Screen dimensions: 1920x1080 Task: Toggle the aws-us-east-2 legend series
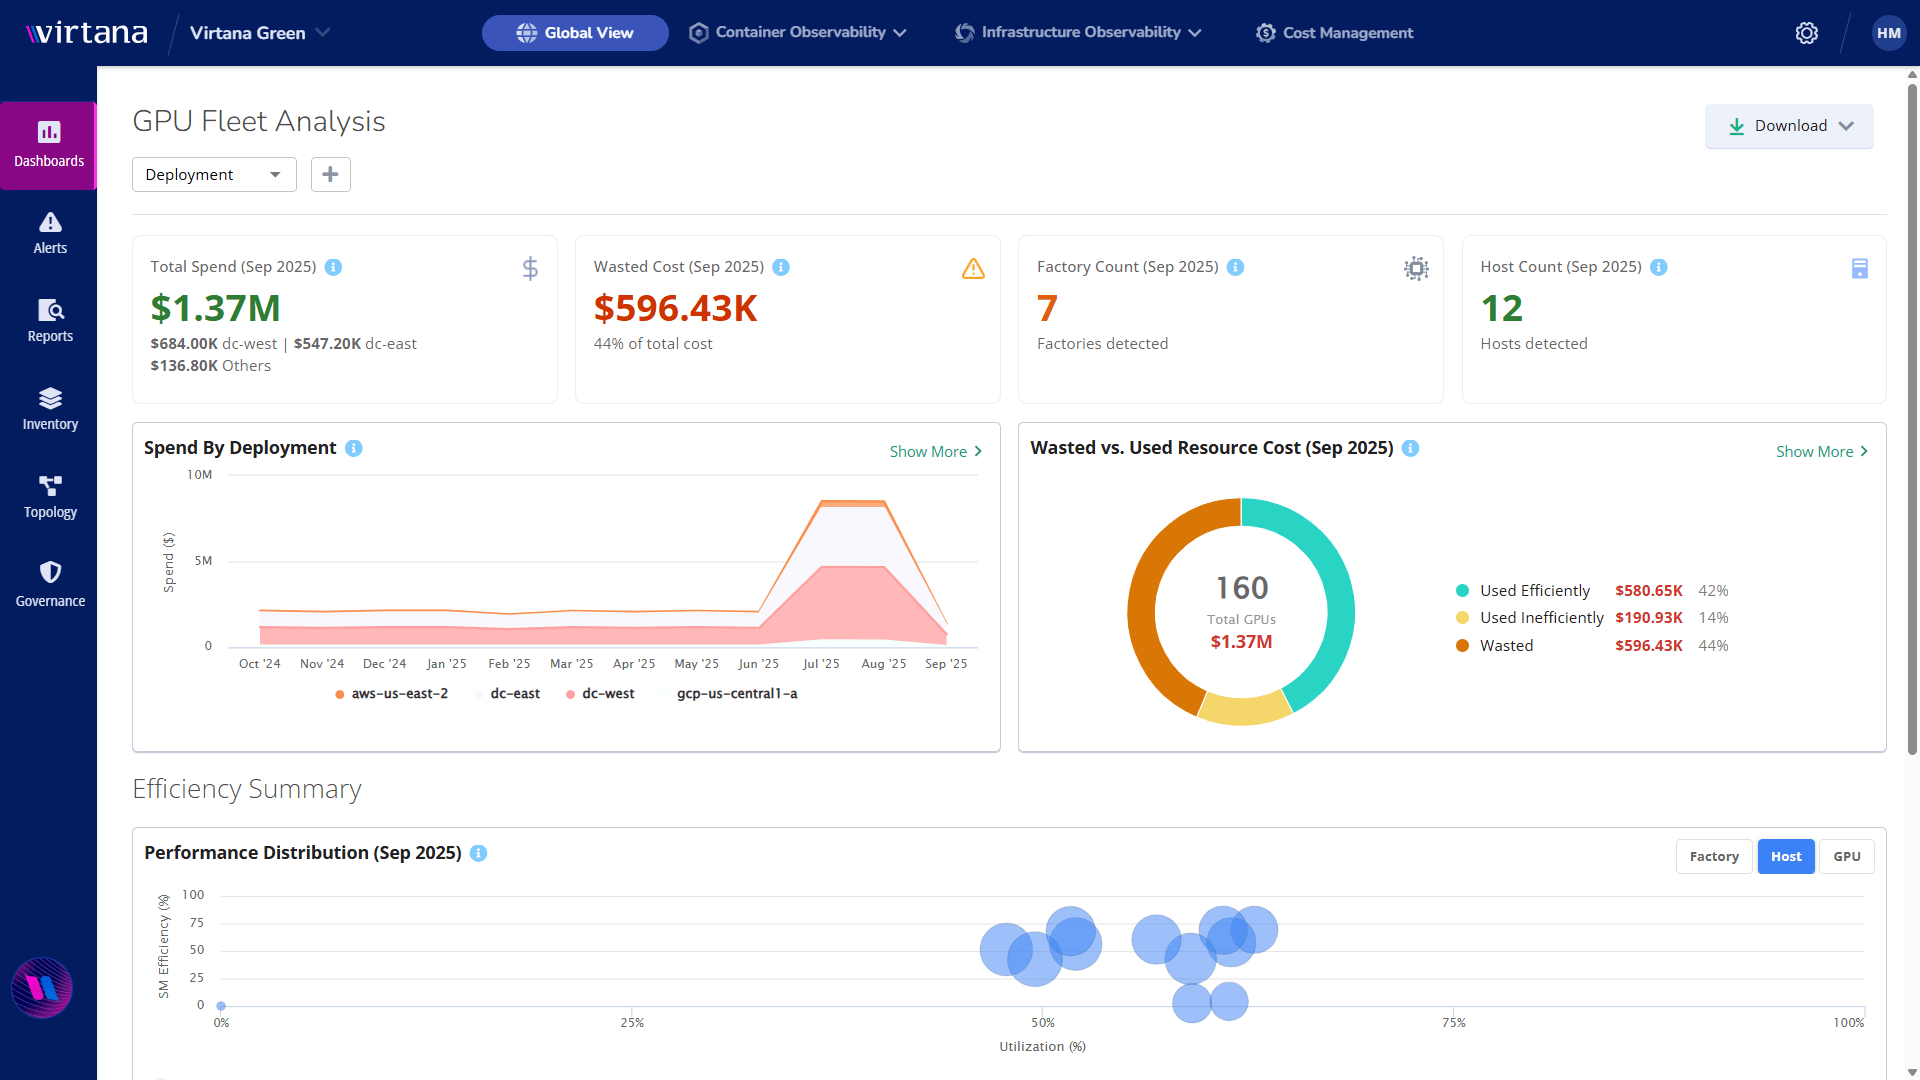coord(391,694)
